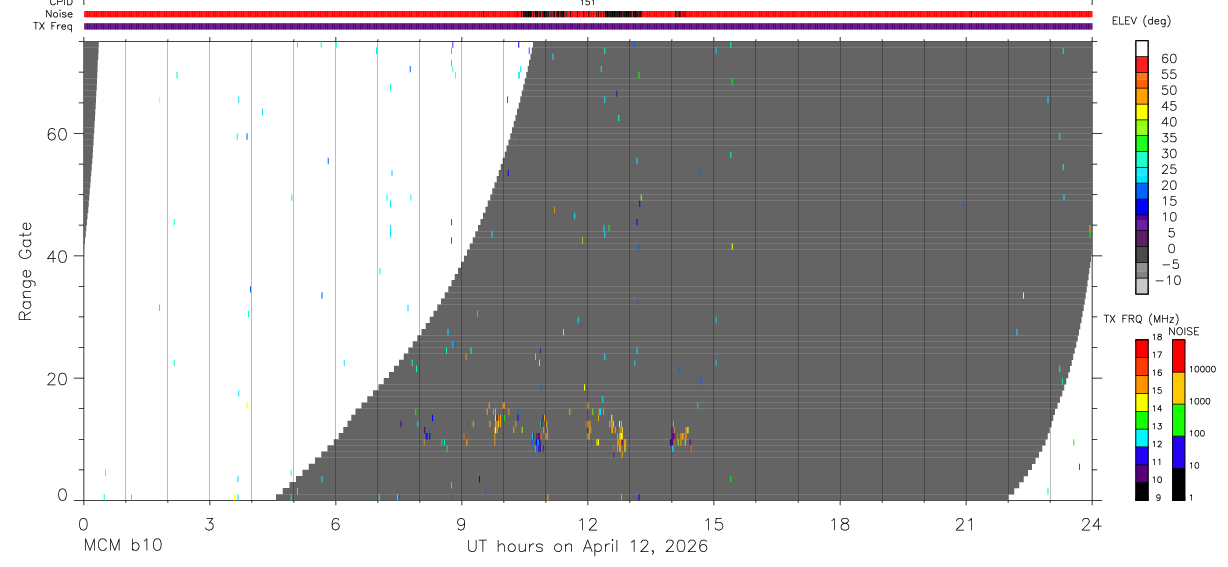Click the ELEV legend value '45'

[x=1168, y=105]
